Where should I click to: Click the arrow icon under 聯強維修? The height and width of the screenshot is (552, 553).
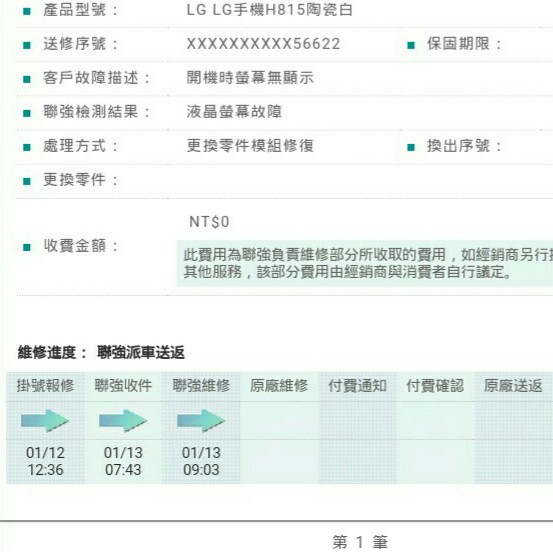201,420
